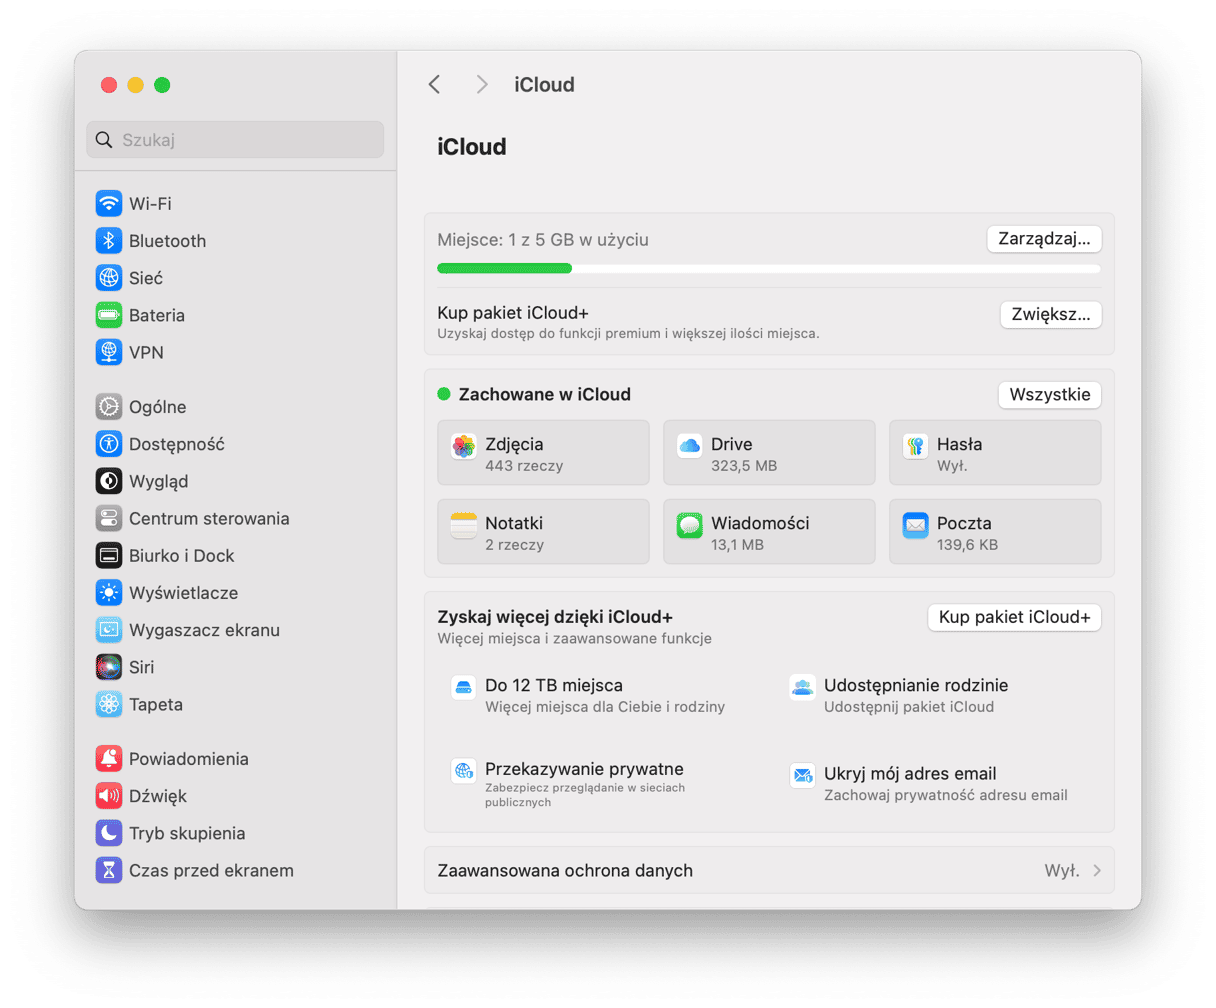Expand Zaawansowana ochrona danych chevron
Viewport: 1216px width, 1008px height.
[1097, 871]
